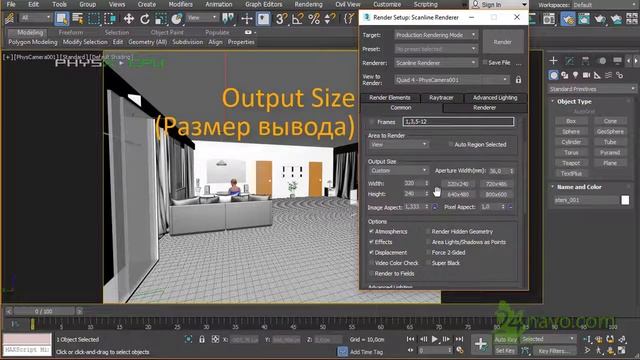The image size is (640, 360).
Task: Select the Select Object tool
Action: click(62, 18)
